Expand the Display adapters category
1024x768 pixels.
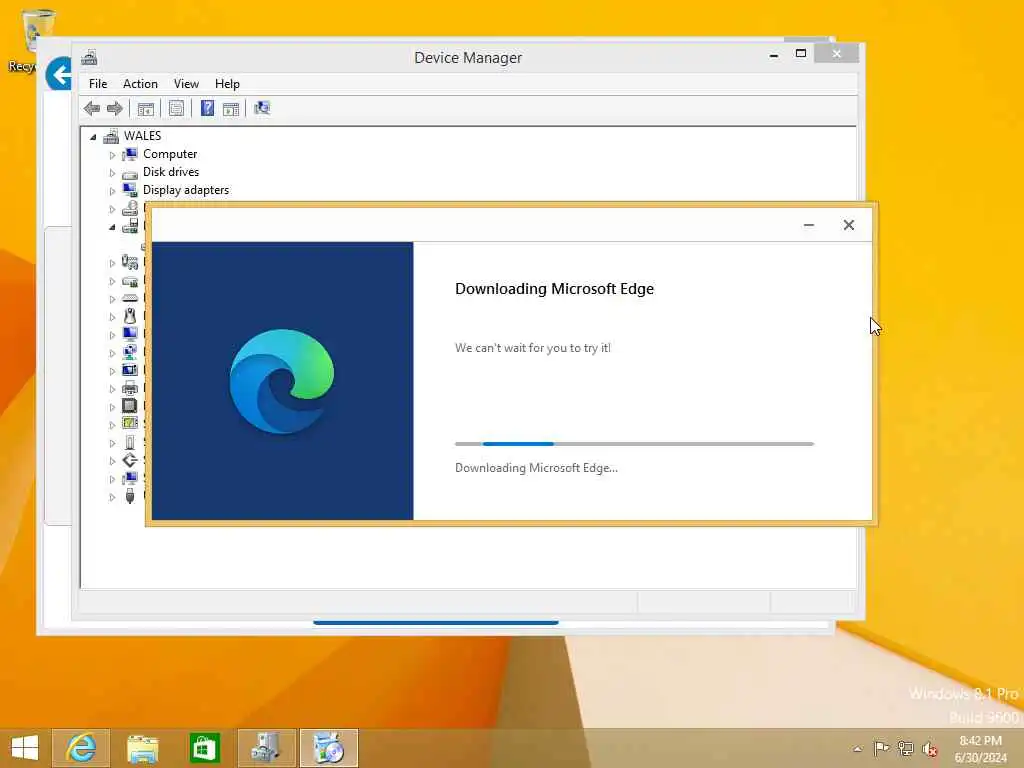[x=112, y=191]
